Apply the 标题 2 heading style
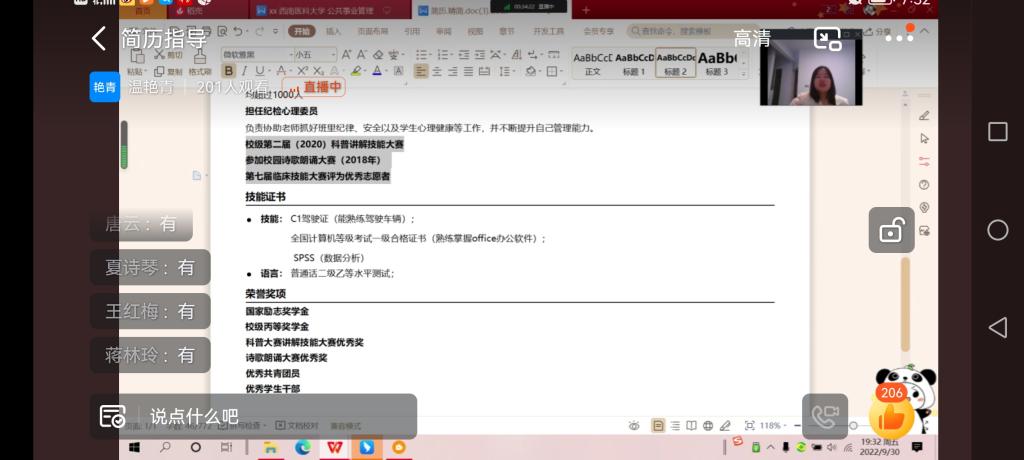Image resolution: width=1024 pixels, height=460 pixels. click(x=676, y=64)
